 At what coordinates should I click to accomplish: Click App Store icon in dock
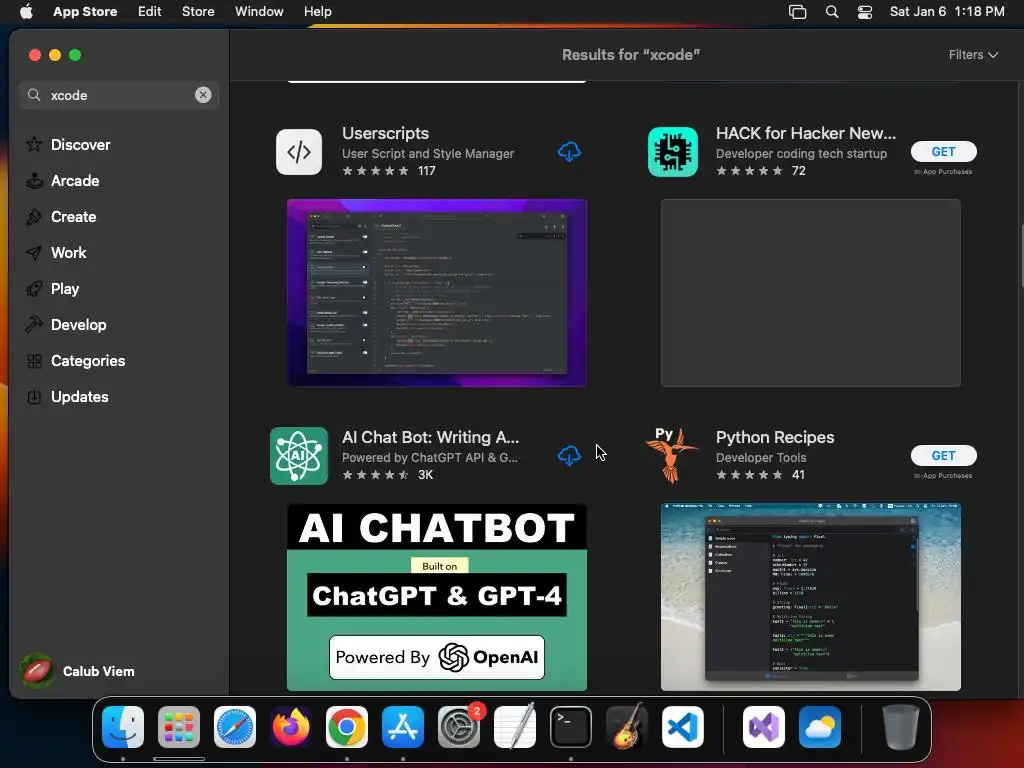(x=403, y=727)
